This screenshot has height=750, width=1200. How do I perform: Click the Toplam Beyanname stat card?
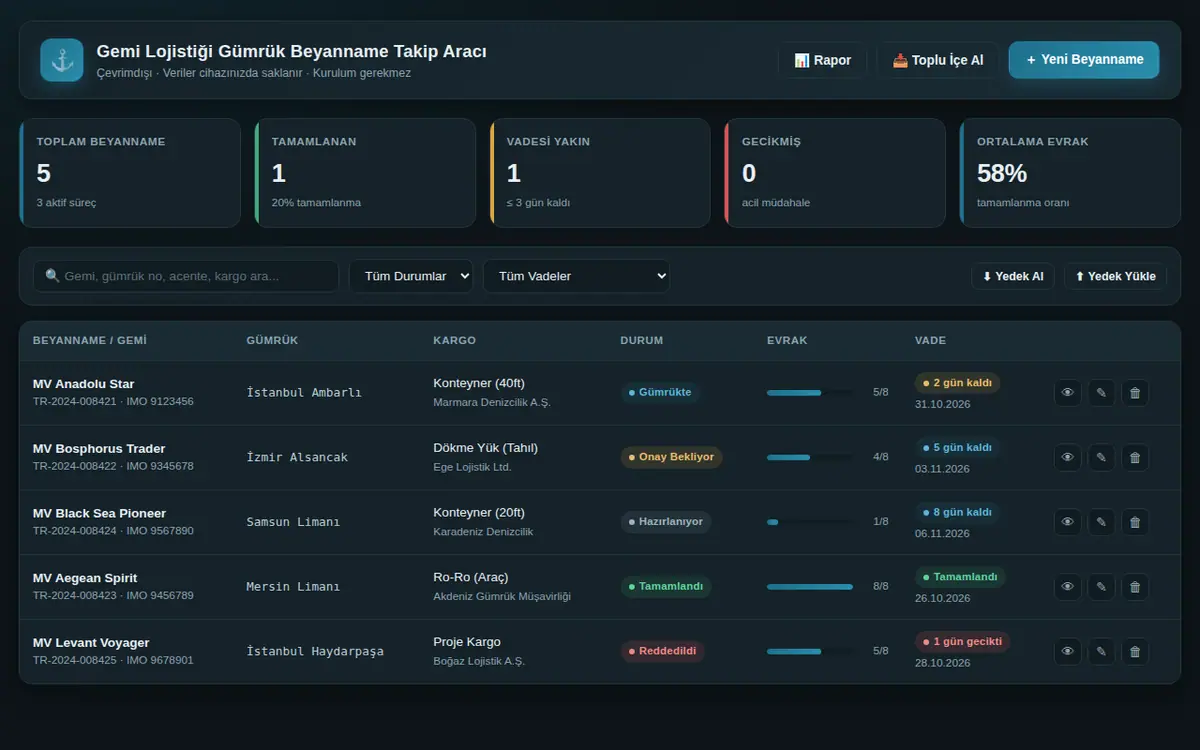point(130,173)
